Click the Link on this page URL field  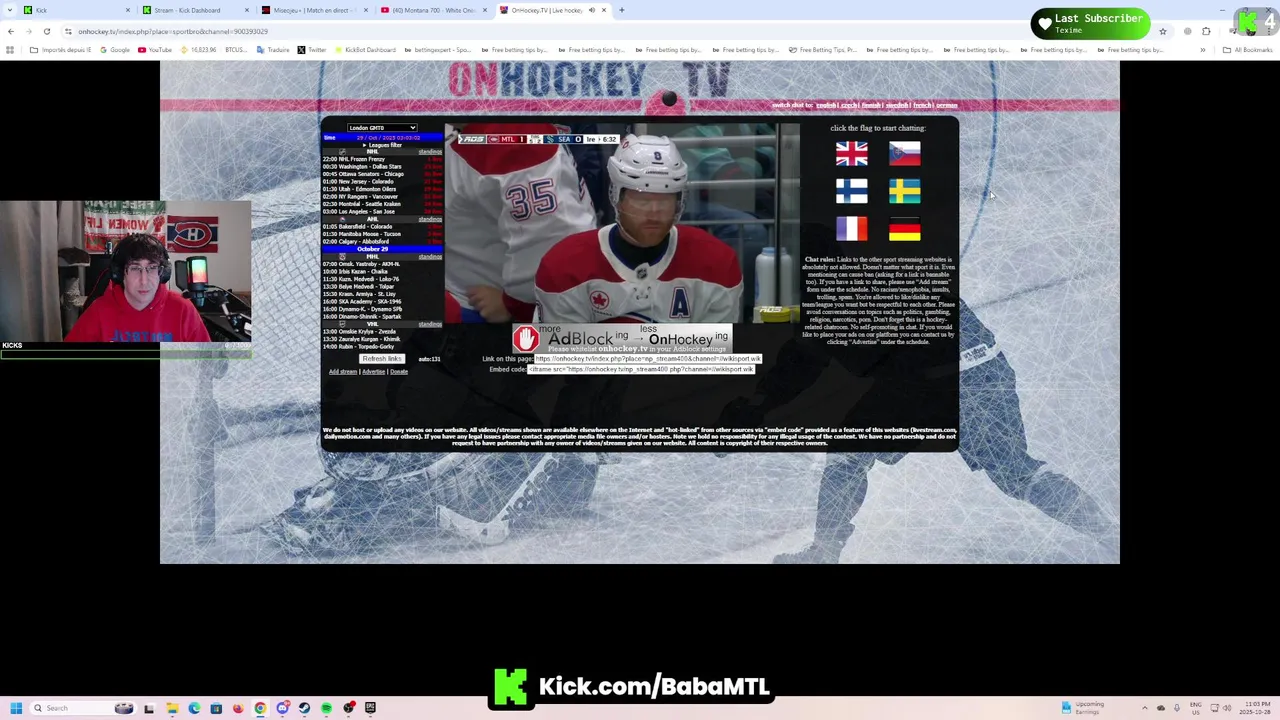point(648,359)
